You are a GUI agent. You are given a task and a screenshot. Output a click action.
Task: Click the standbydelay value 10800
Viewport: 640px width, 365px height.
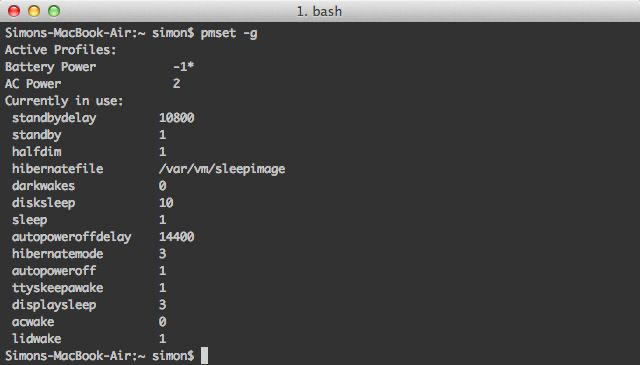(176, 118)
